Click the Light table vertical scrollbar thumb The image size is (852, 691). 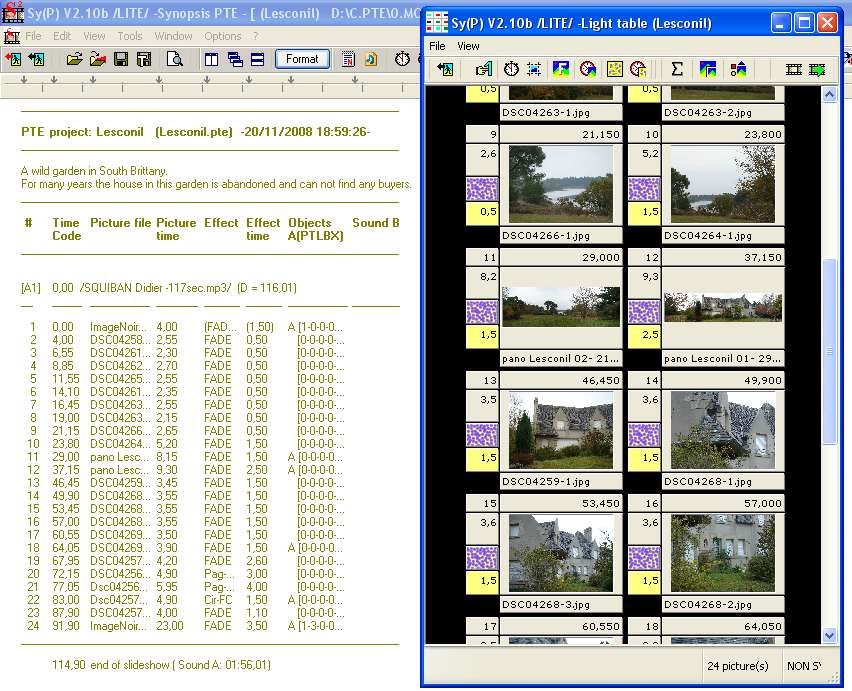click(829, 351)
